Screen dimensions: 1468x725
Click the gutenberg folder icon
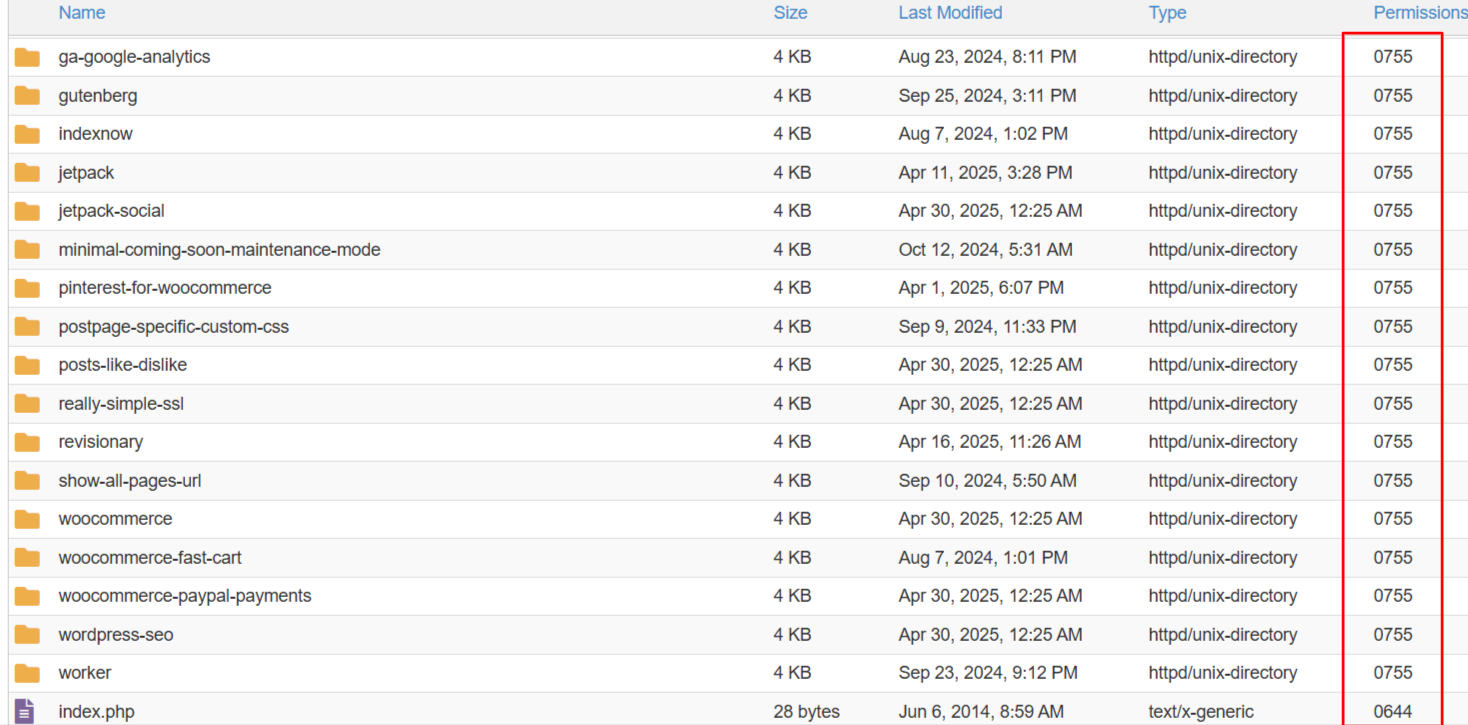tap(27, 96)
